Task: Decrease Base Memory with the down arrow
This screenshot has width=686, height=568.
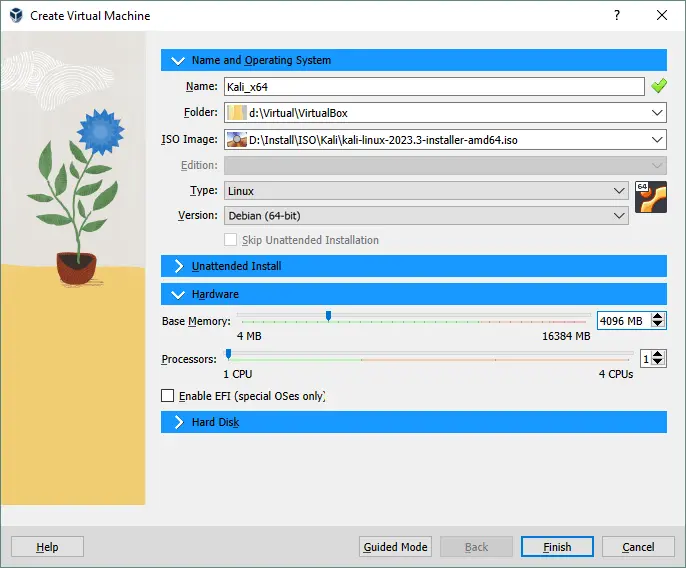Action: tap(658, 324)
